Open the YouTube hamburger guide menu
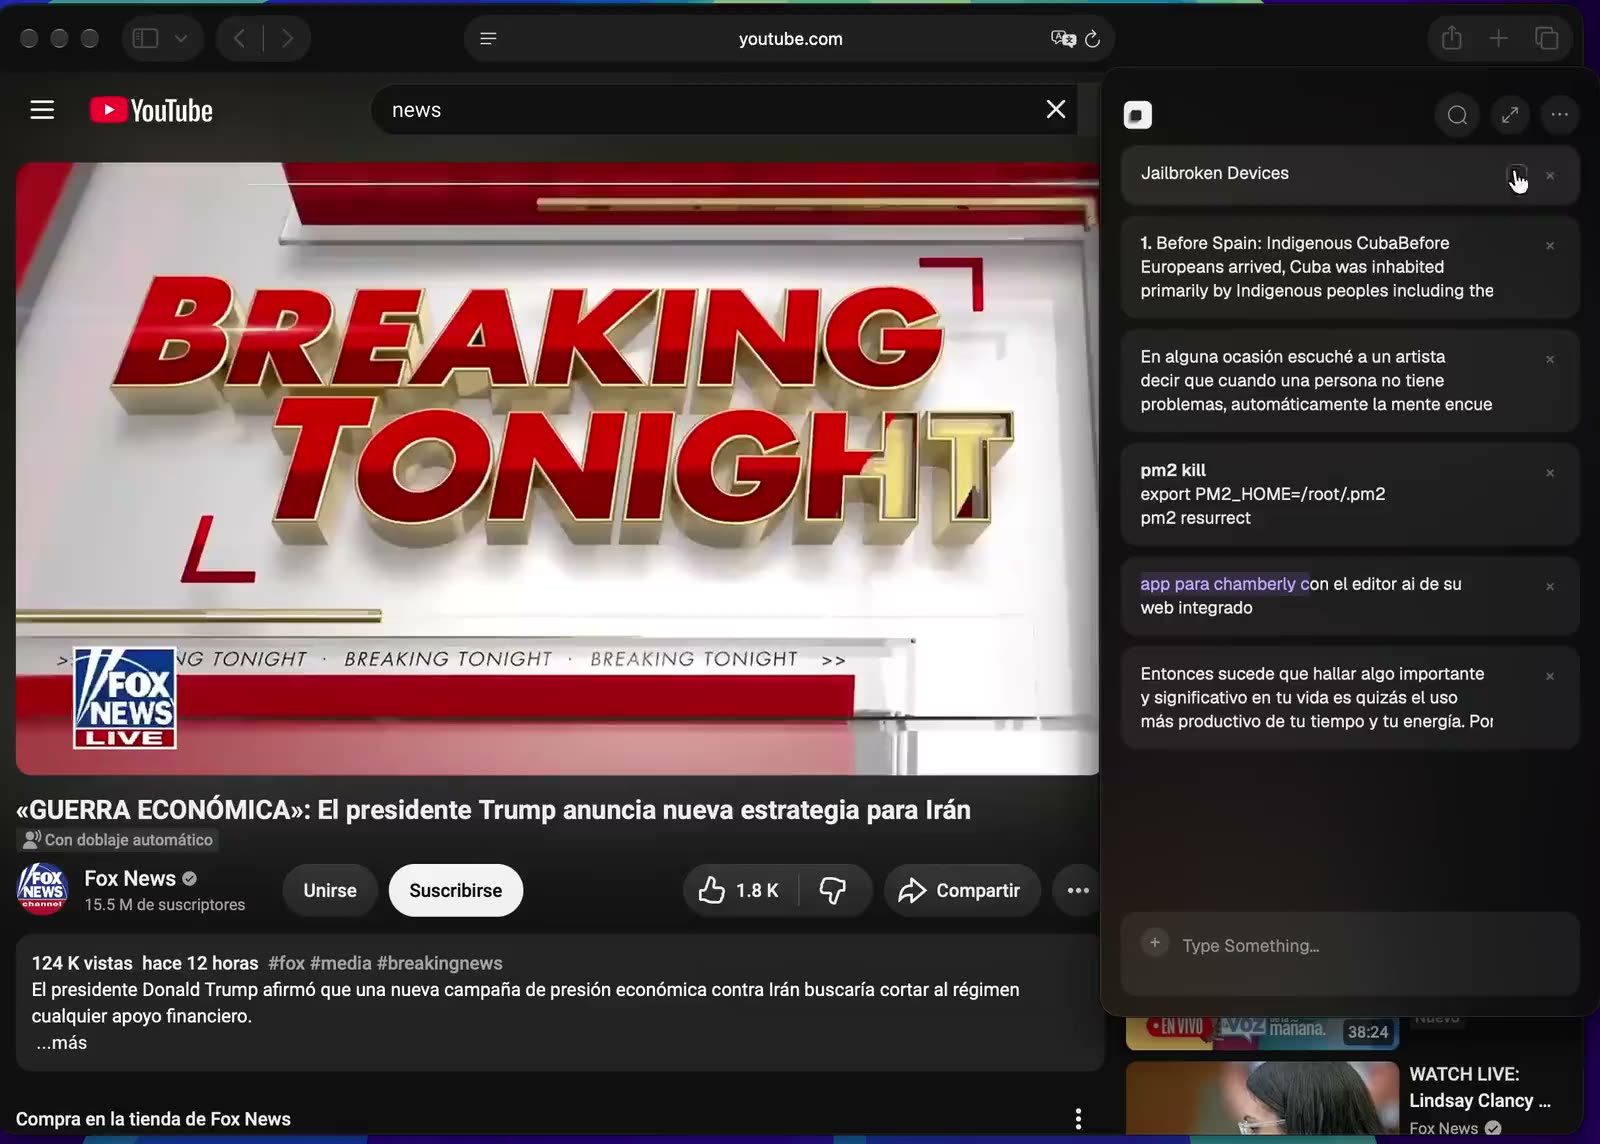Viewport: 1600px width, 1144px height. pos(42,110)
